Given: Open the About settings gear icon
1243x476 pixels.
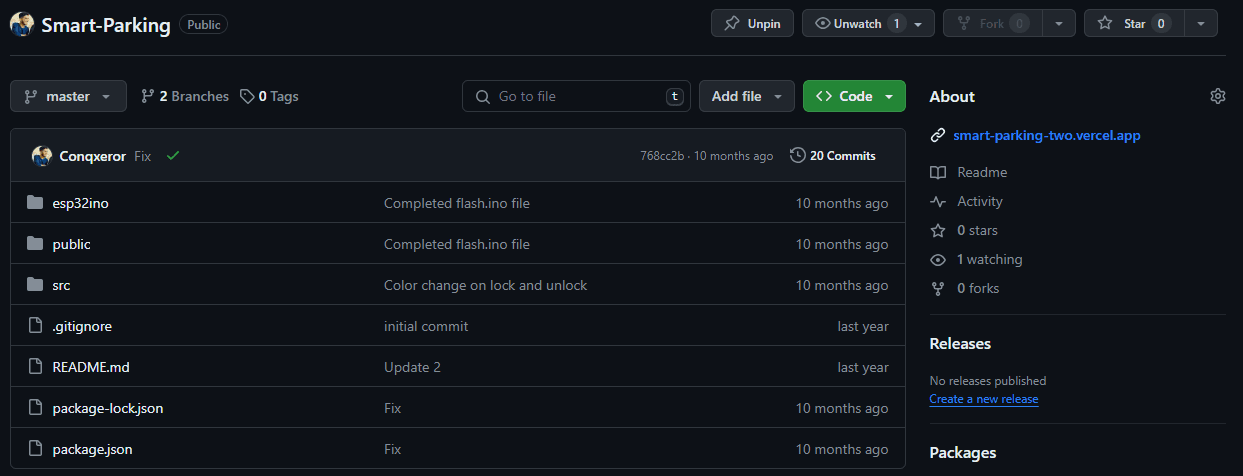Looking at the screenshot, I should pyautogui.click(x=1217, y=96).
